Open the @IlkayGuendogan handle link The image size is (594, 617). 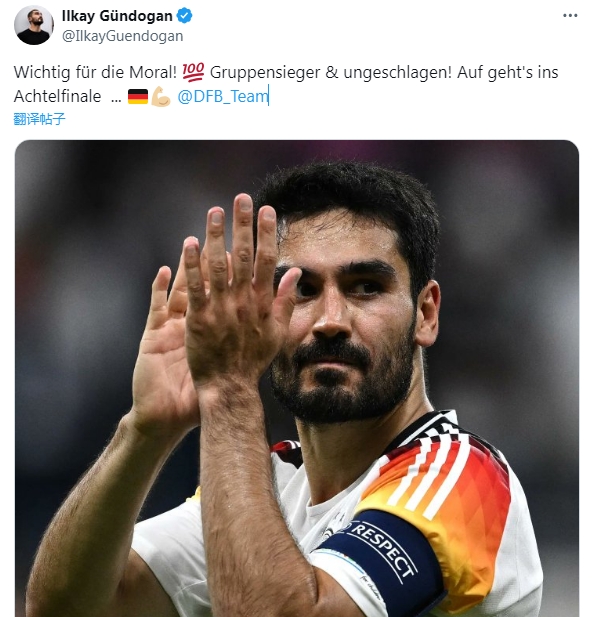[122, 36]
